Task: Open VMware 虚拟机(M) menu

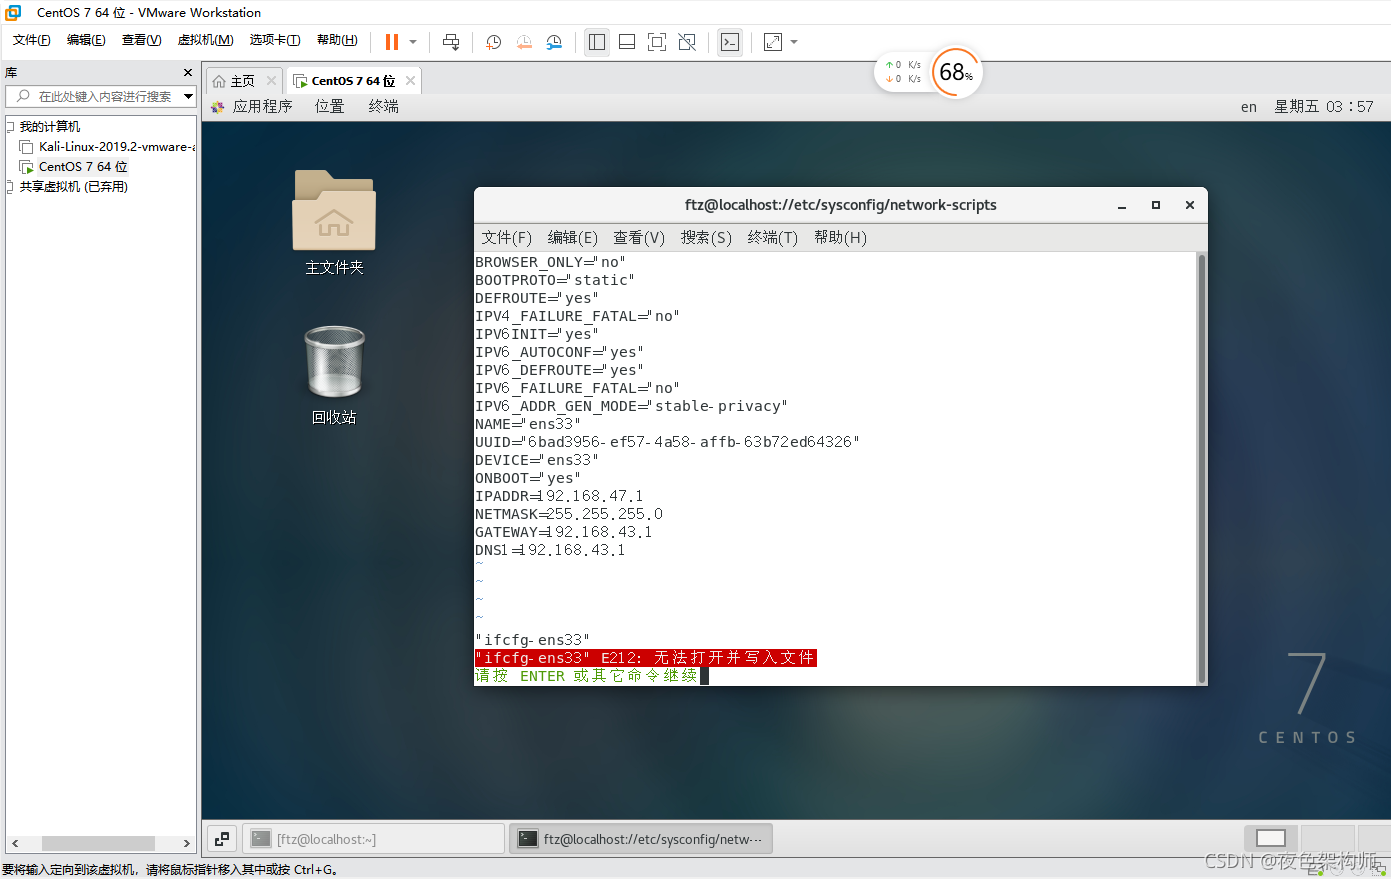Action: pyautogui.click(x=205, y=40)
